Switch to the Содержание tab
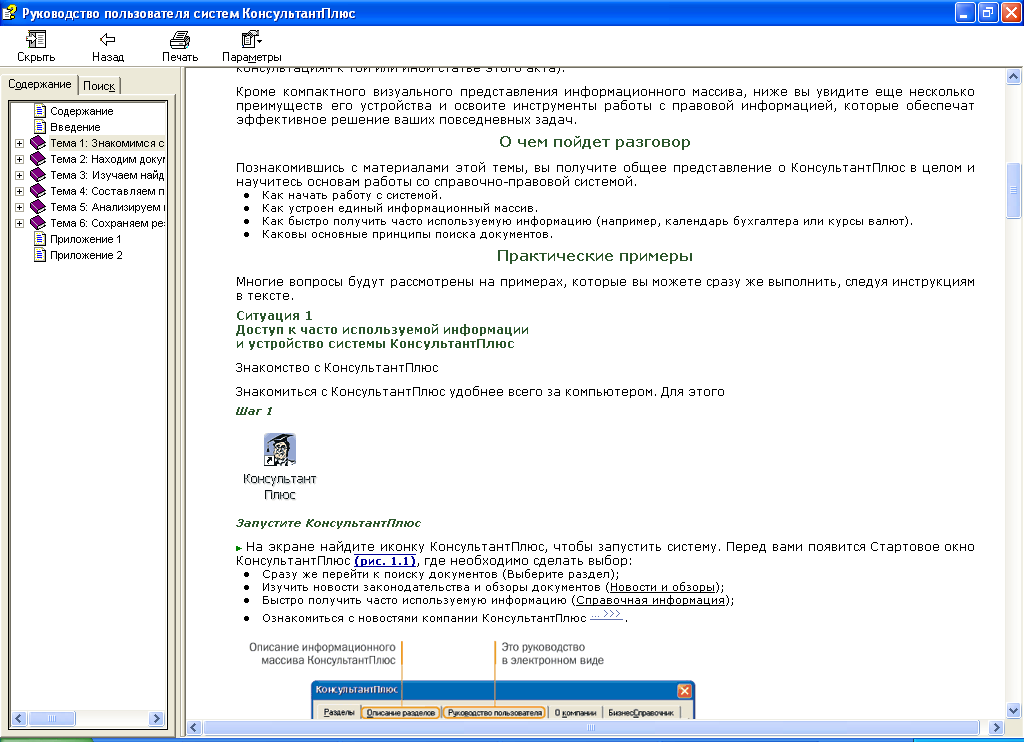Viewport: 1024px width, 742px height. 39,84
